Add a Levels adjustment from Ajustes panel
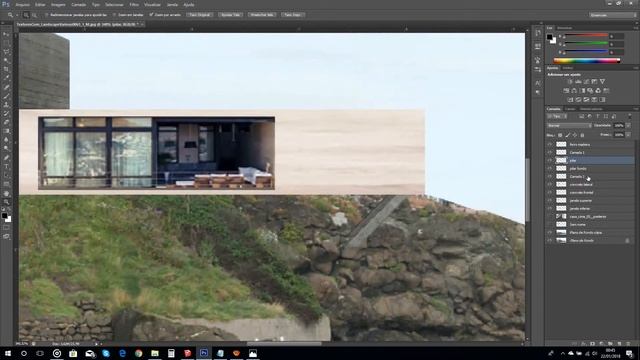Screen dimensions: 640x360 578,82
